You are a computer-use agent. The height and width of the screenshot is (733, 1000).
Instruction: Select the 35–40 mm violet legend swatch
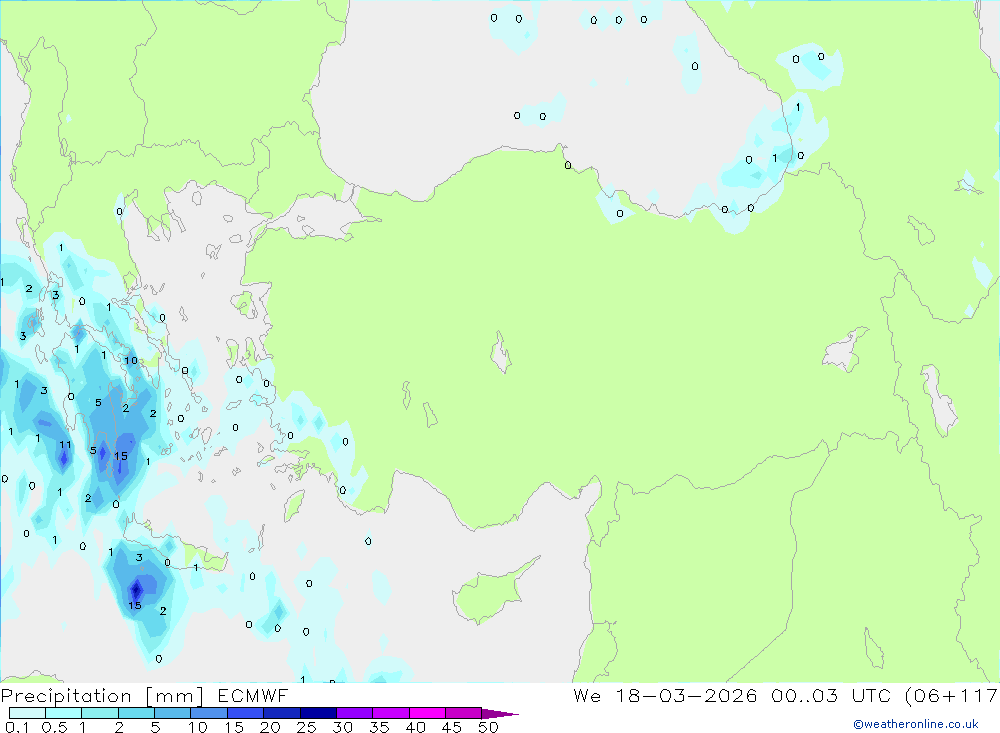(391, 713)
